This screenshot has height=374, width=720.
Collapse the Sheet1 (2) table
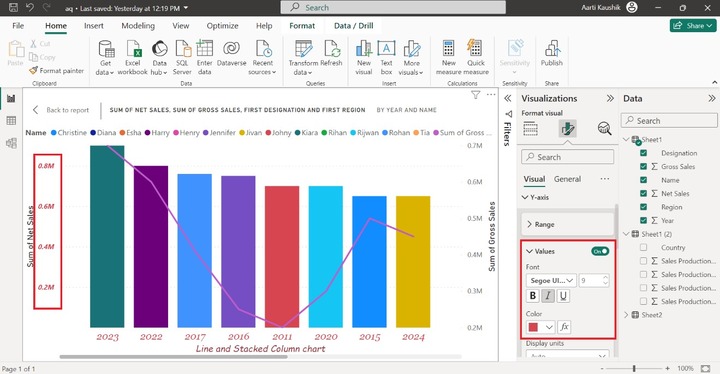coord(626,234)
